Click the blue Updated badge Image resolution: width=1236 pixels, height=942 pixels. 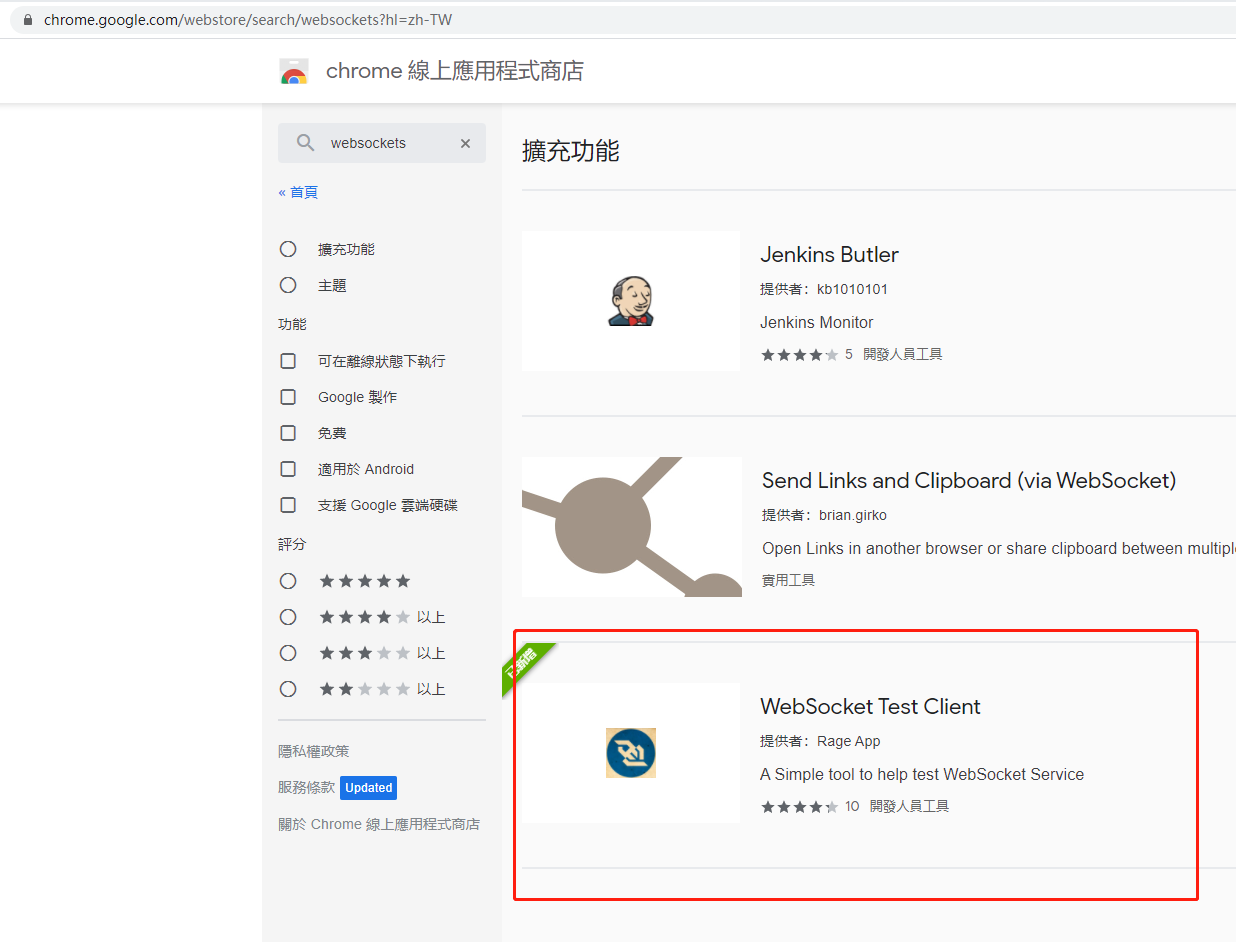pyautogui.click(x=368, y=788)
